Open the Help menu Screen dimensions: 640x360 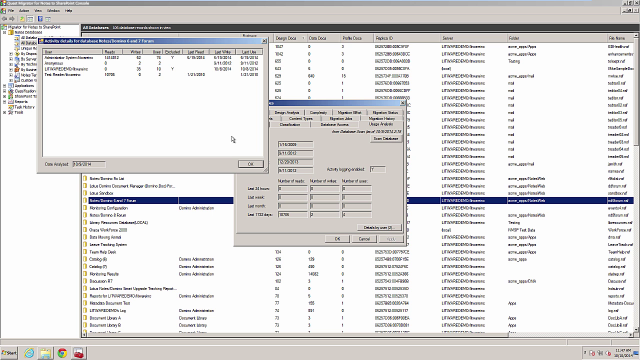[69, 11]
